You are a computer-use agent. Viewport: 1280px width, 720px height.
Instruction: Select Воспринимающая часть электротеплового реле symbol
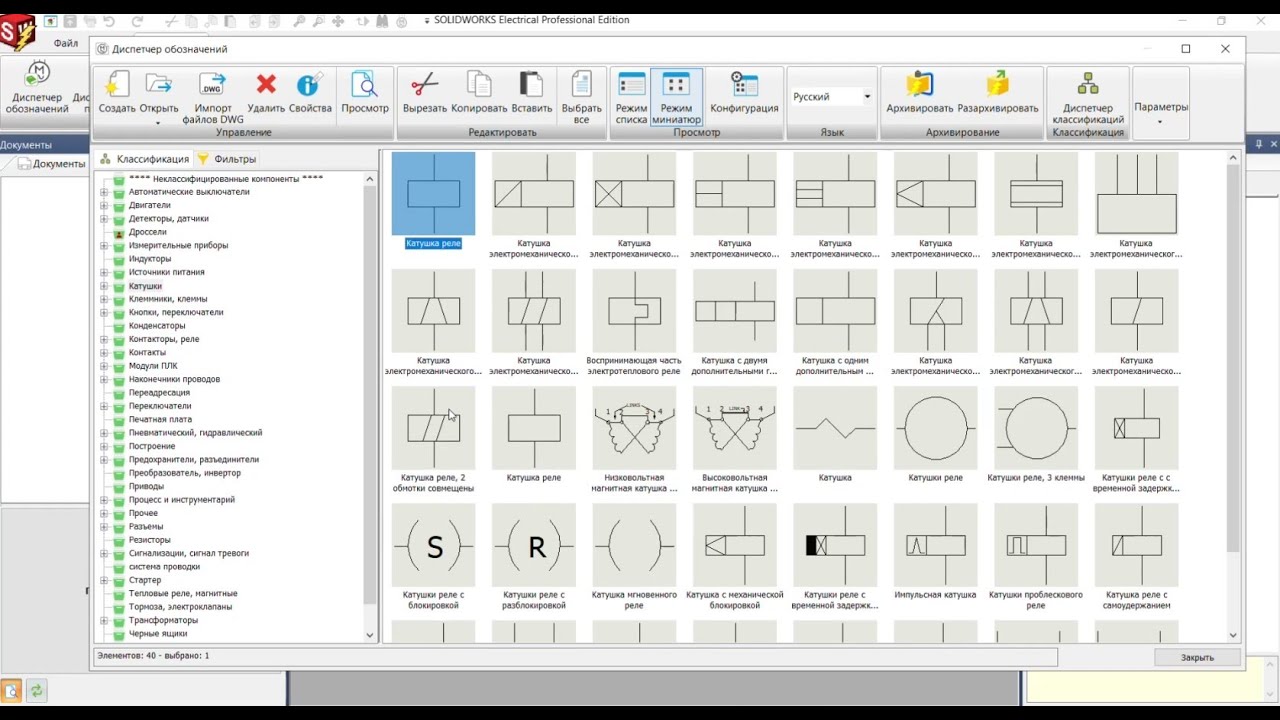634,322
